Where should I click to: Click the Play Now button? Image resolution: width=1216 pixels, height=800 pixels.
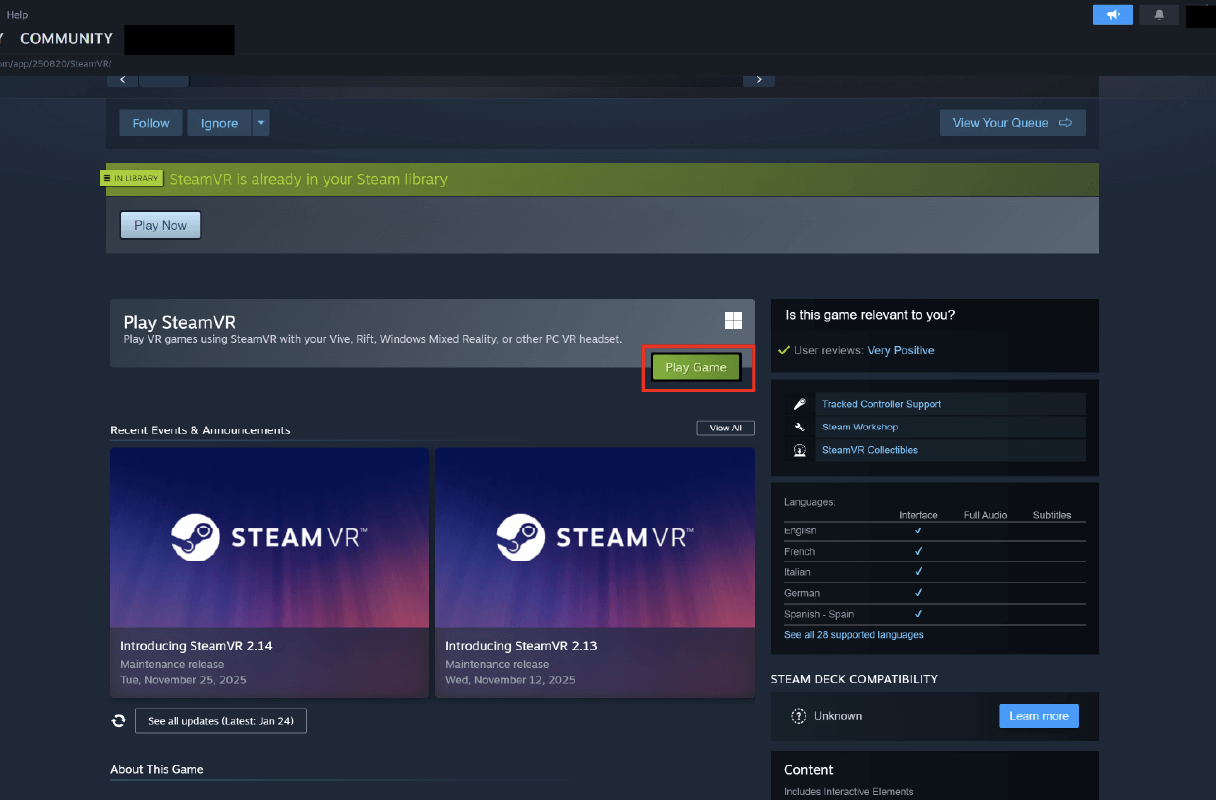pyautogui.click(x=160, y=225)
